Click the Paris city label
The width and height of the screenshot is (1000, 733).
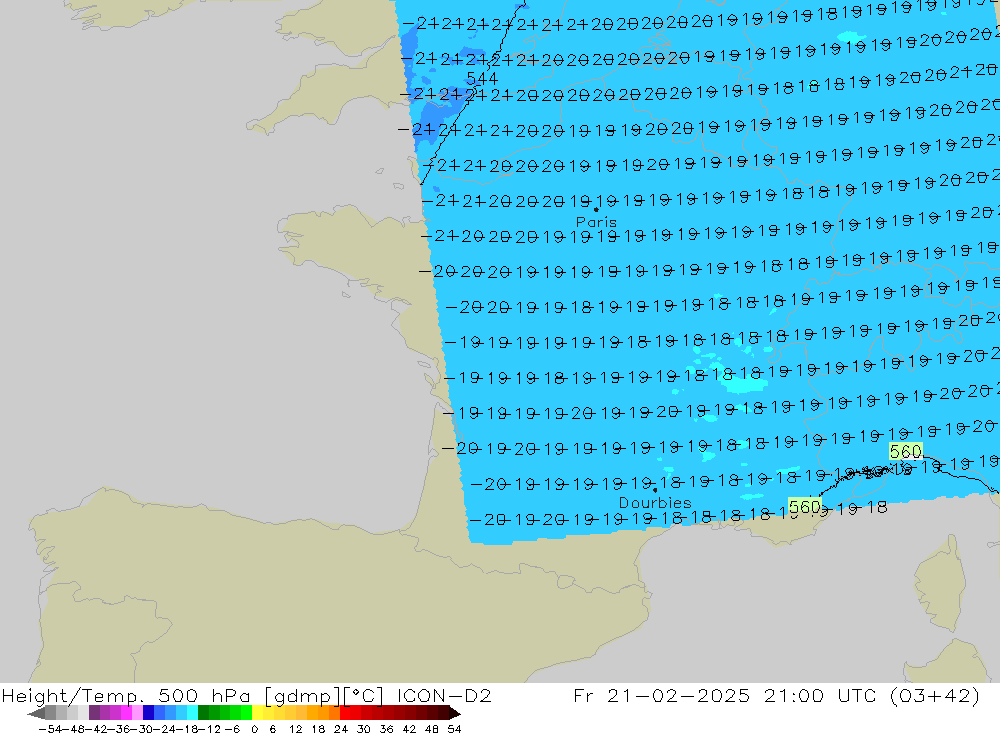point(596,222)
